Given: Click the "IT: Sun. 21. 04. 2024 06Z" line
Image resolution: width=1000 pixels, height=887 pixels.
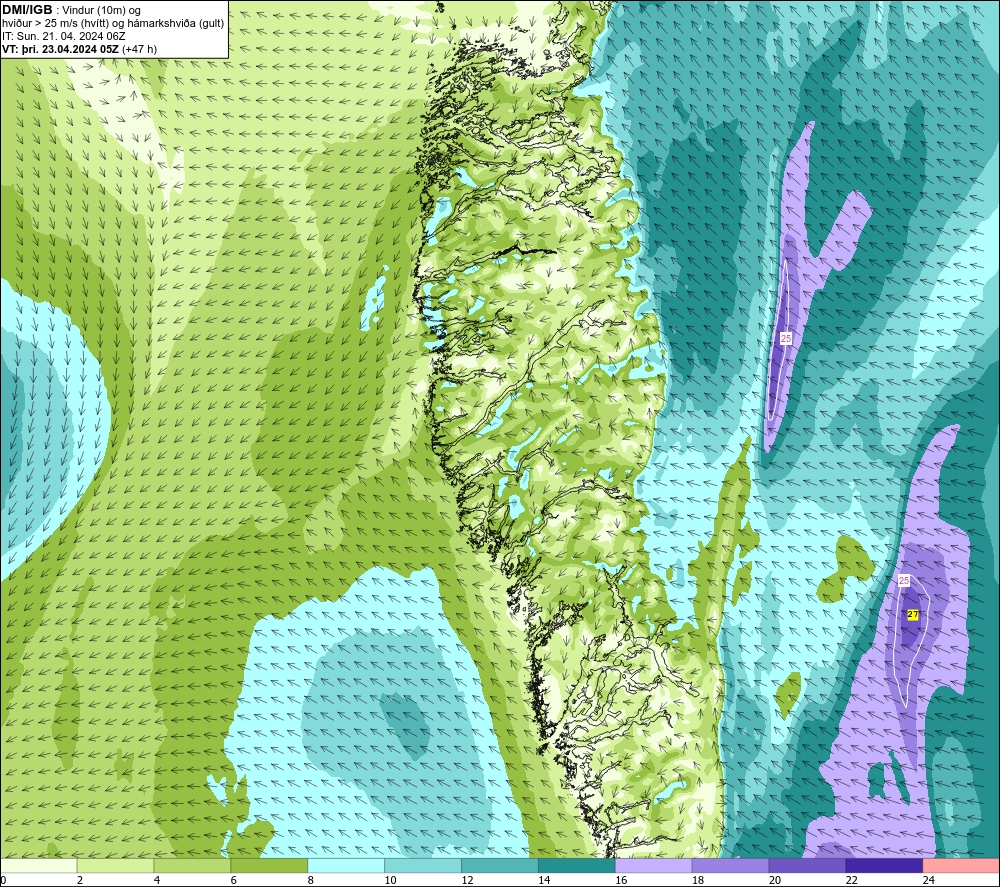Looking at the screenshot, I should point(64,36).
